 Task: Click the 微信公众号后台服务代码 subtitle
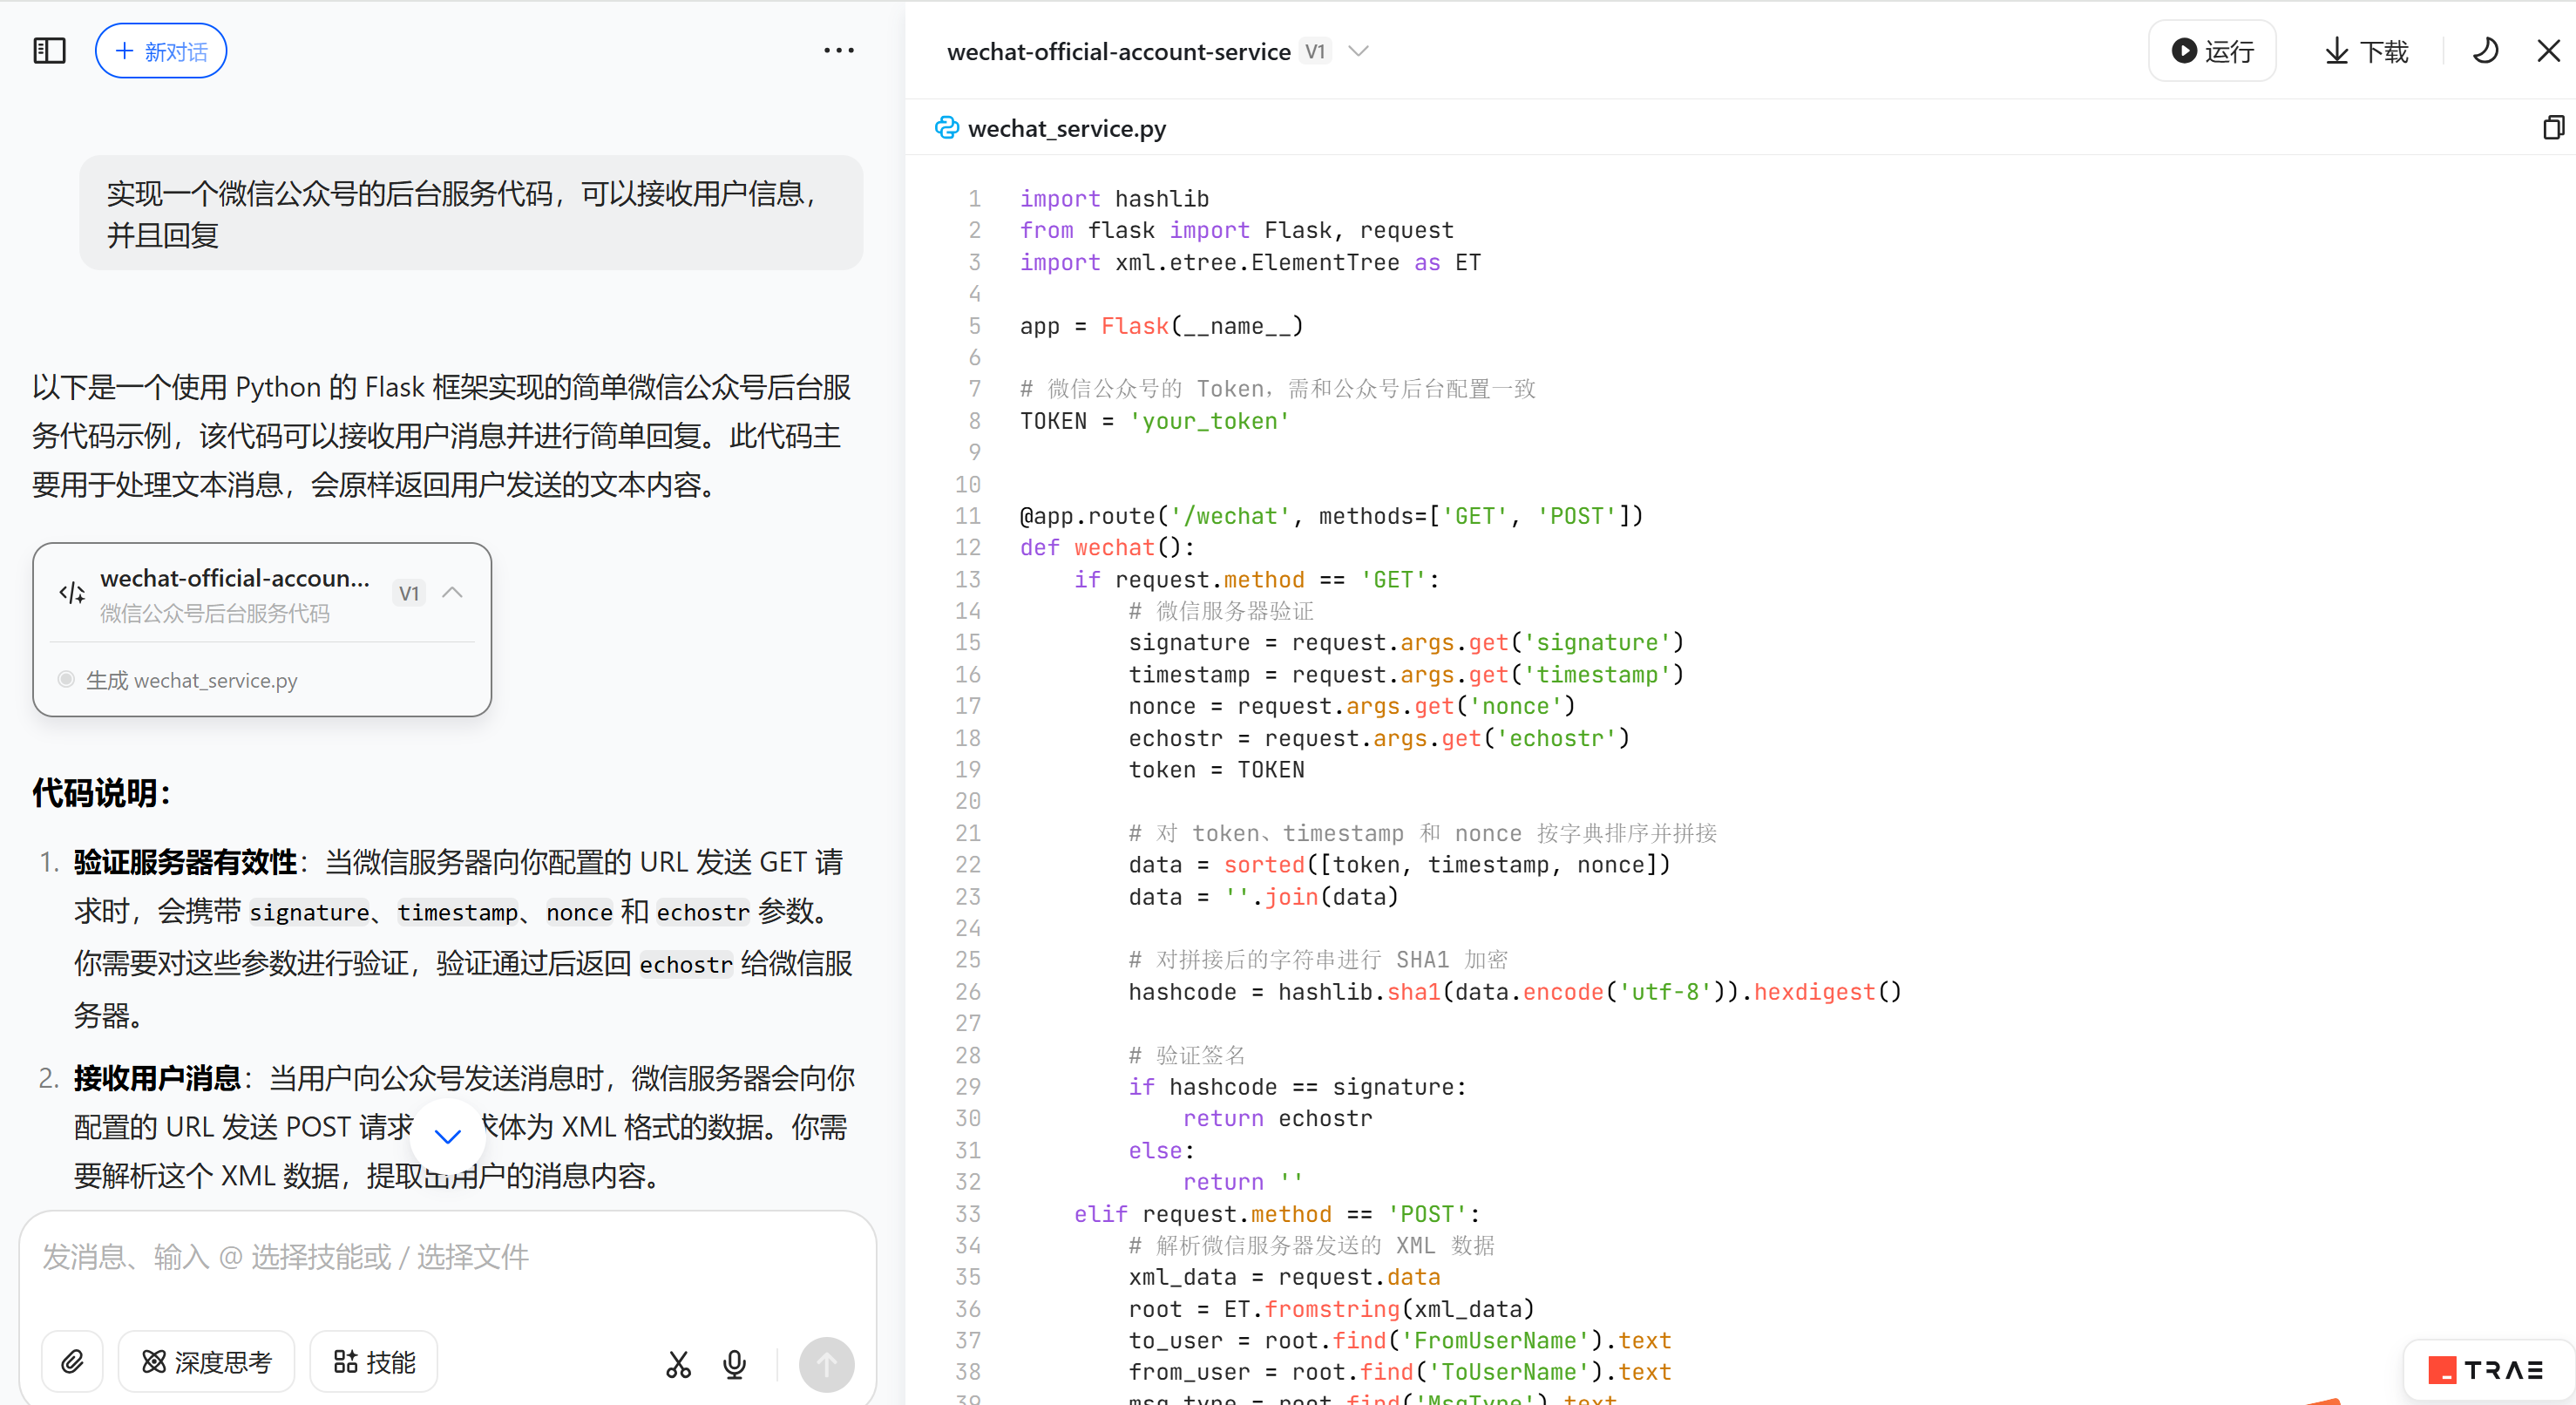214,613
